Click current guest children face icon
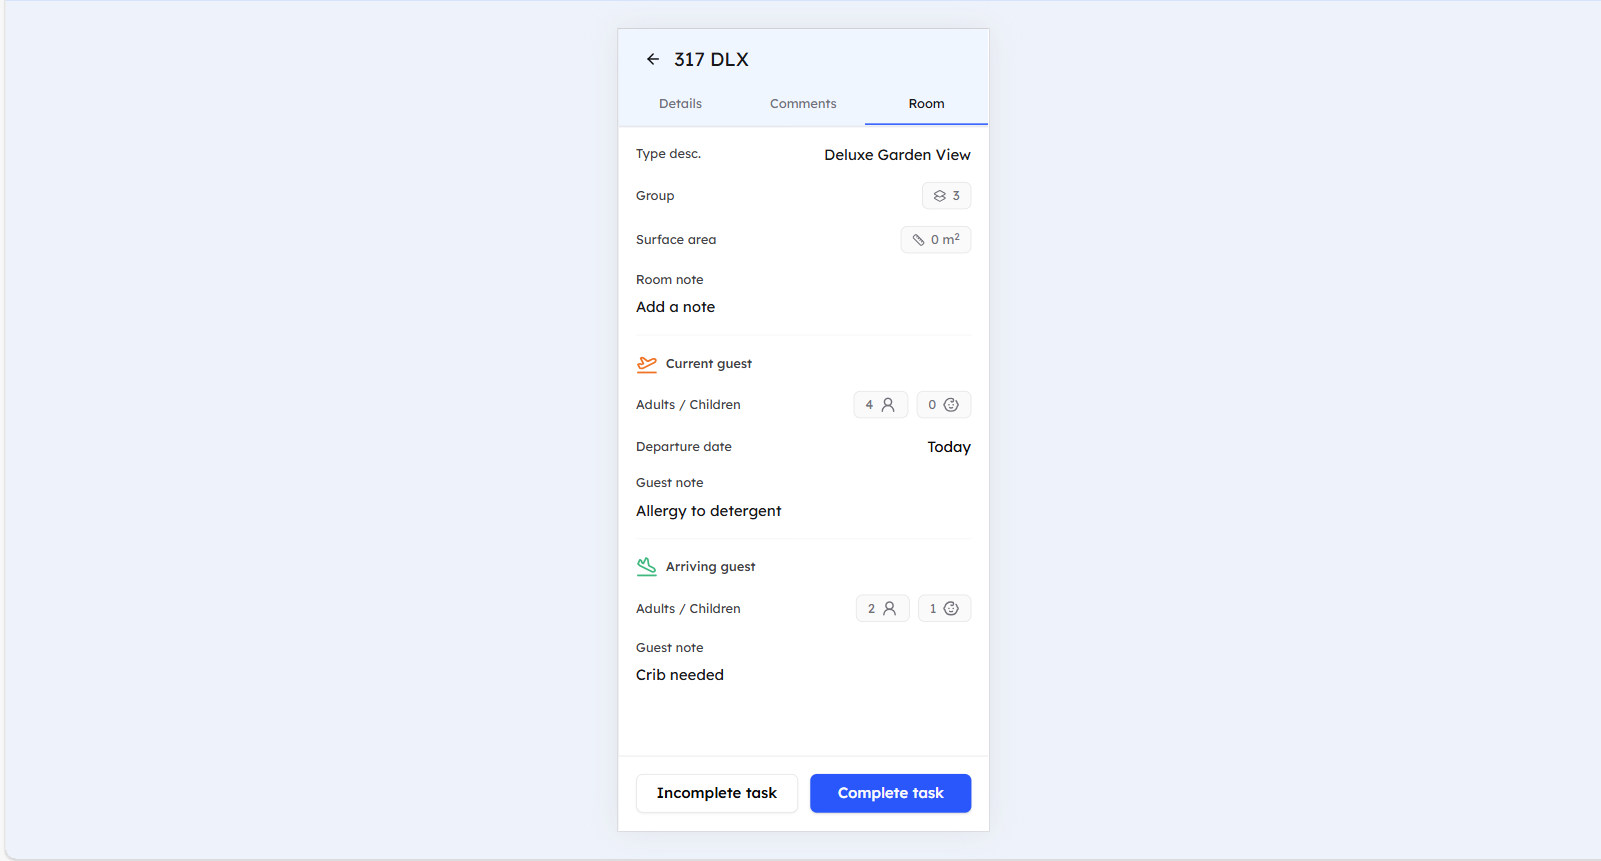This screenshot has height=861, width=1601. pos(951,405)
